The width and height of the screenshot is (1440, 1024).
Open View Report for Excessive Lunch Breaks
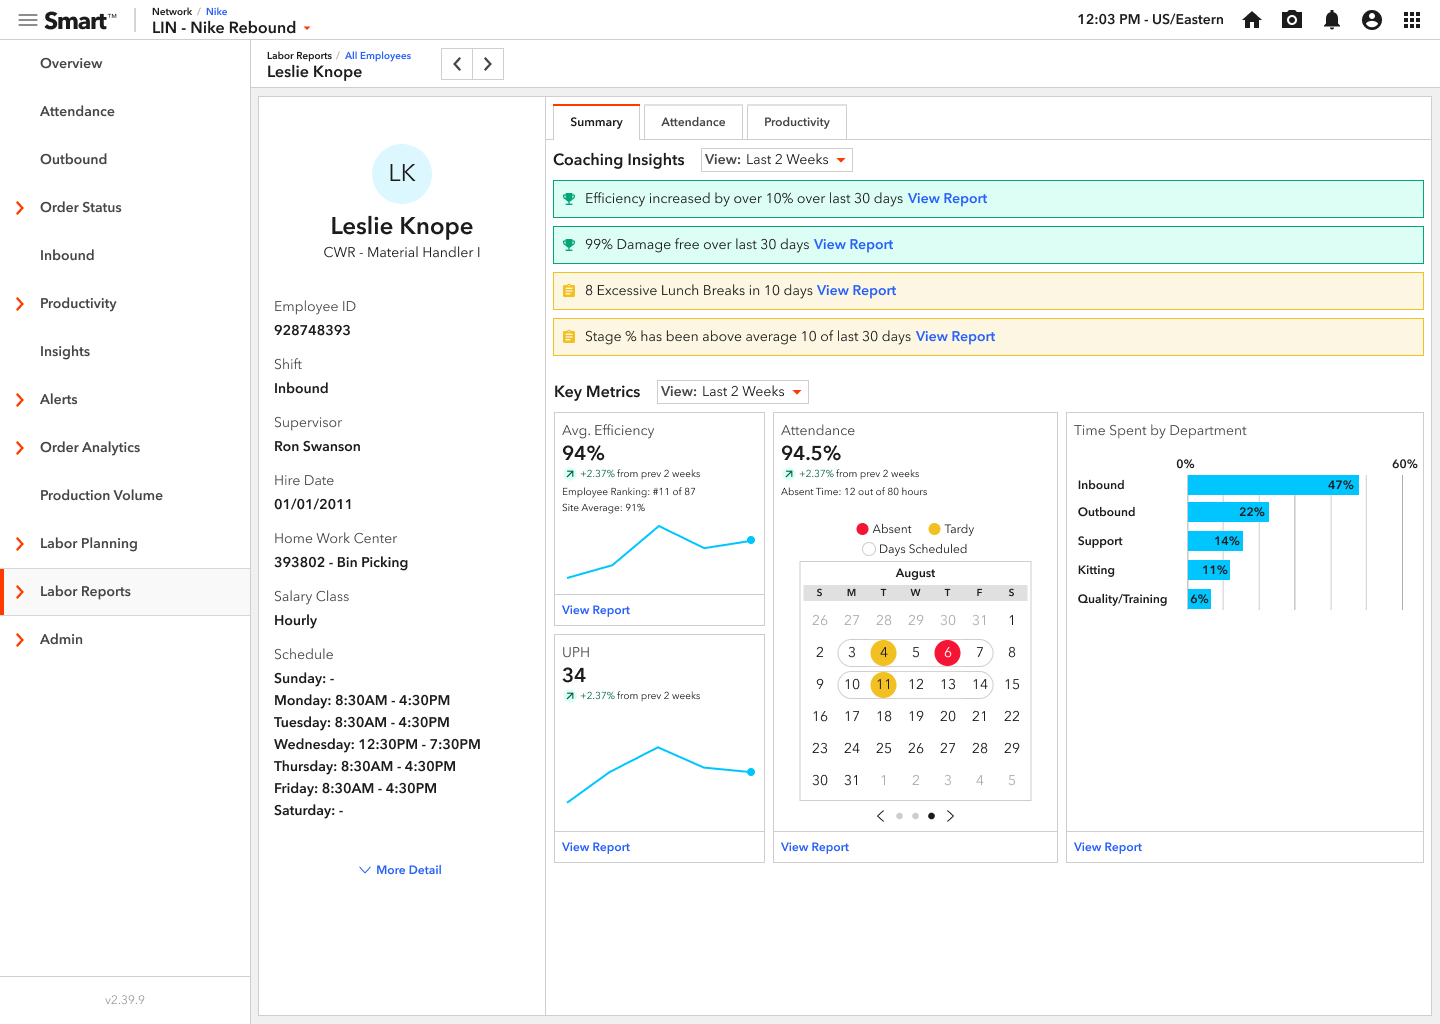856,291
